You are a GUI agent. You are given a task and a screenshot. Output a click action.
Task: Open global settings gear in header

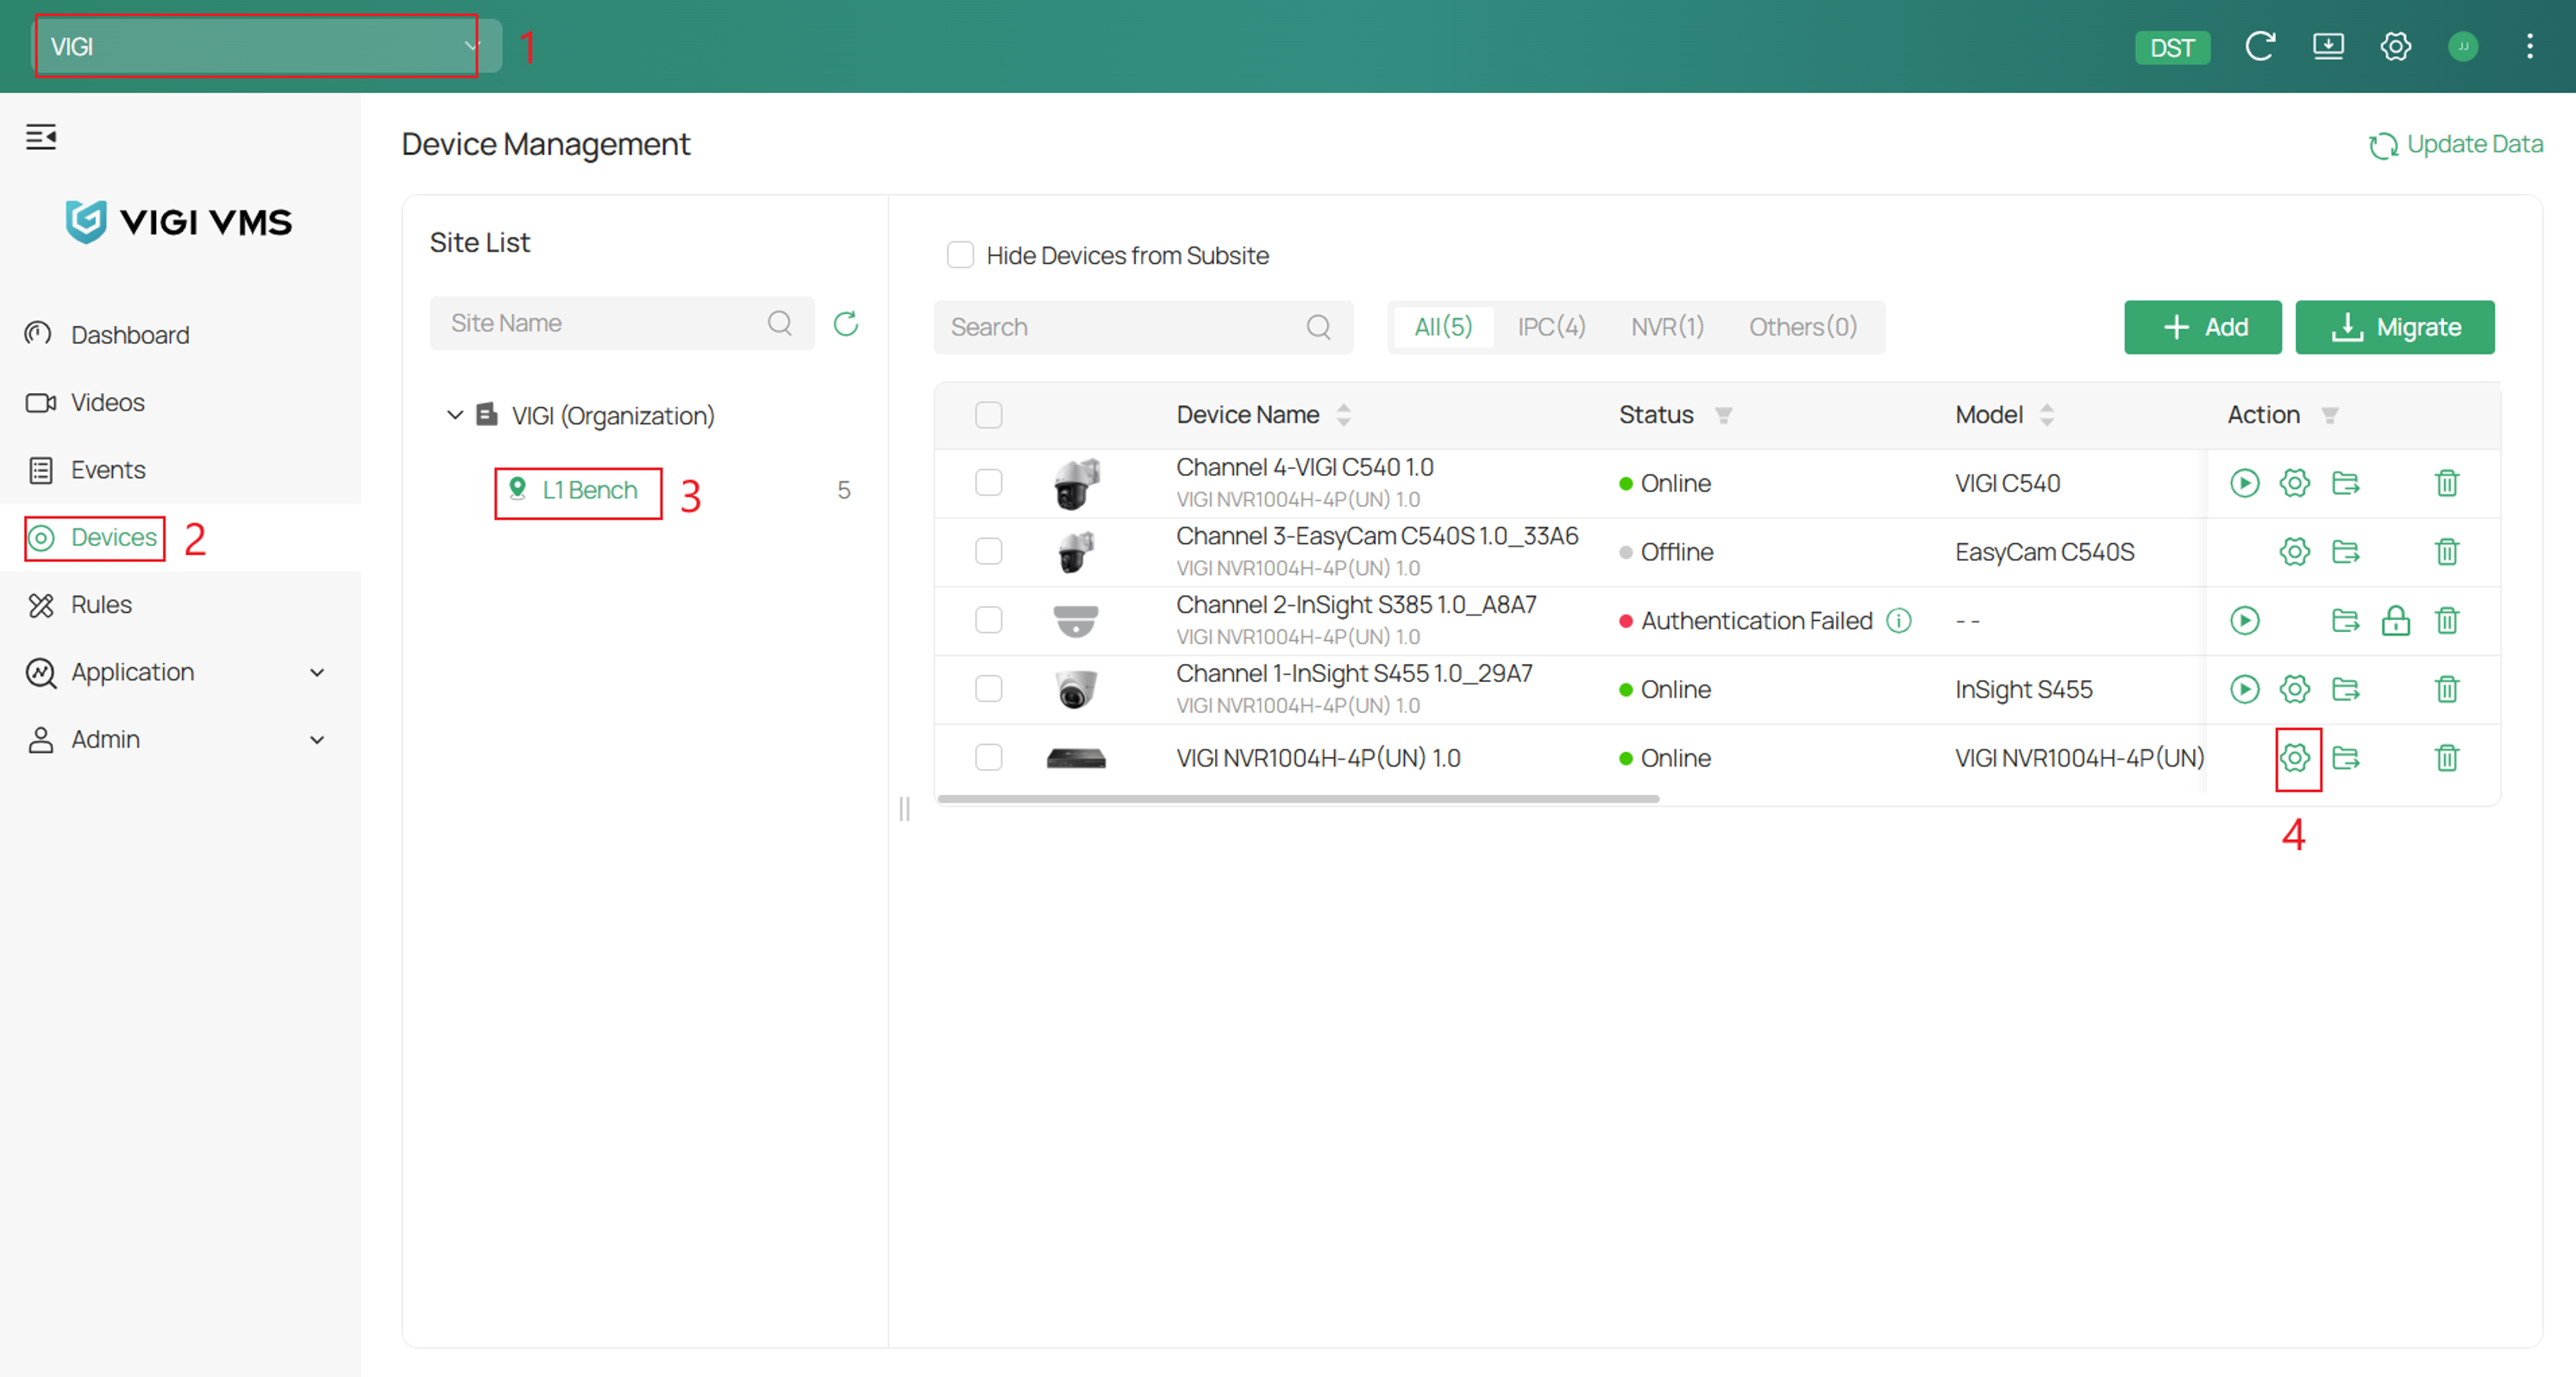pyautogui.click(x=2395, y=46)
